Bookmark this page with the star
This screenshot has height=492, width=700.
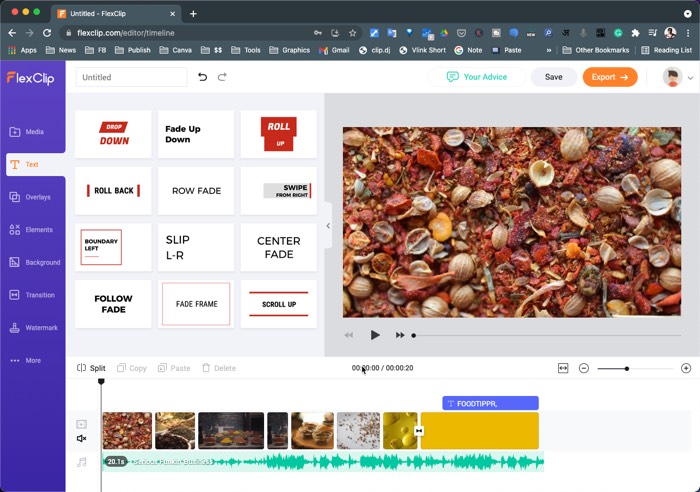pos(353,33)
